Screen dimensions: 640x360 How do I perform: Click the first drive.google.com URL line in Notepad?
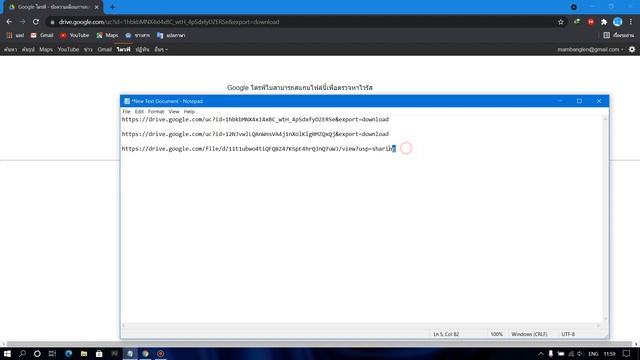255,120
